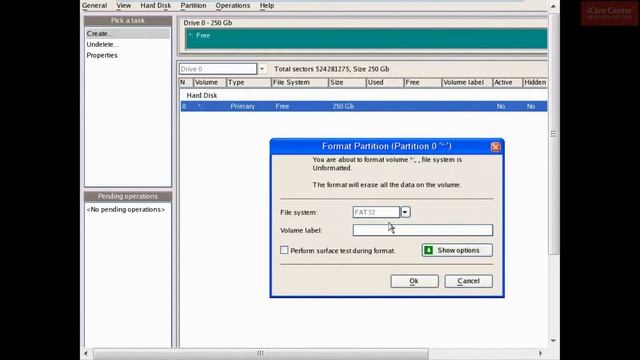
Task: Open the General menu
Action: [x=94, y=5]
